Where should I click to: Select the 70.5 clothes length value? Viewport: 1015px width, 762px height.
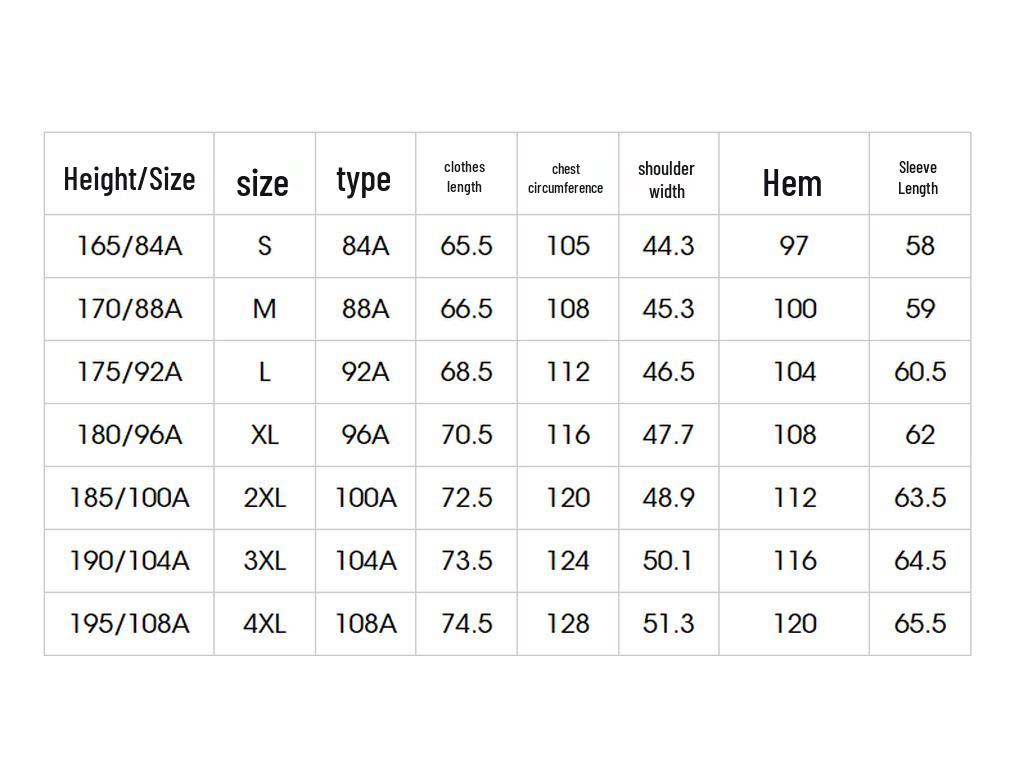[466, 435]
